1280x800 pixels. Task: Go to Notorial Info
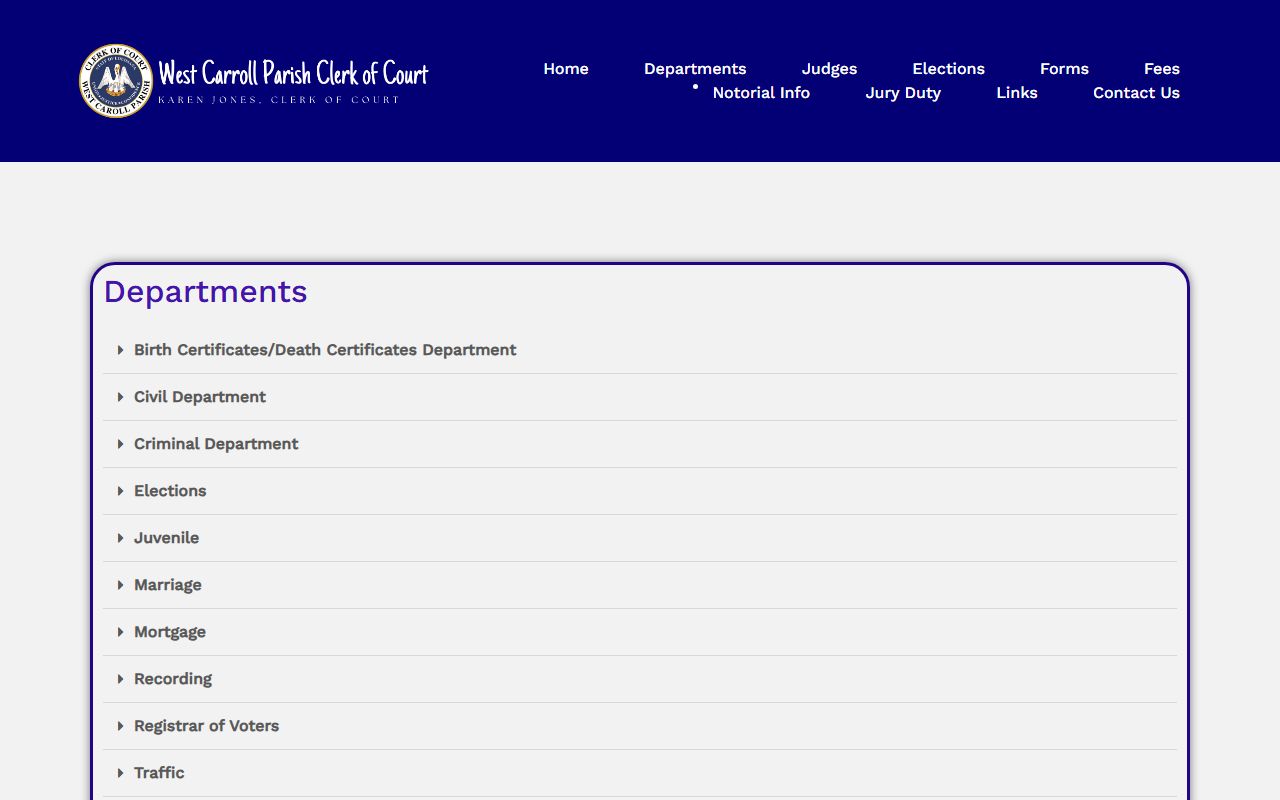(x=761, y=93)
